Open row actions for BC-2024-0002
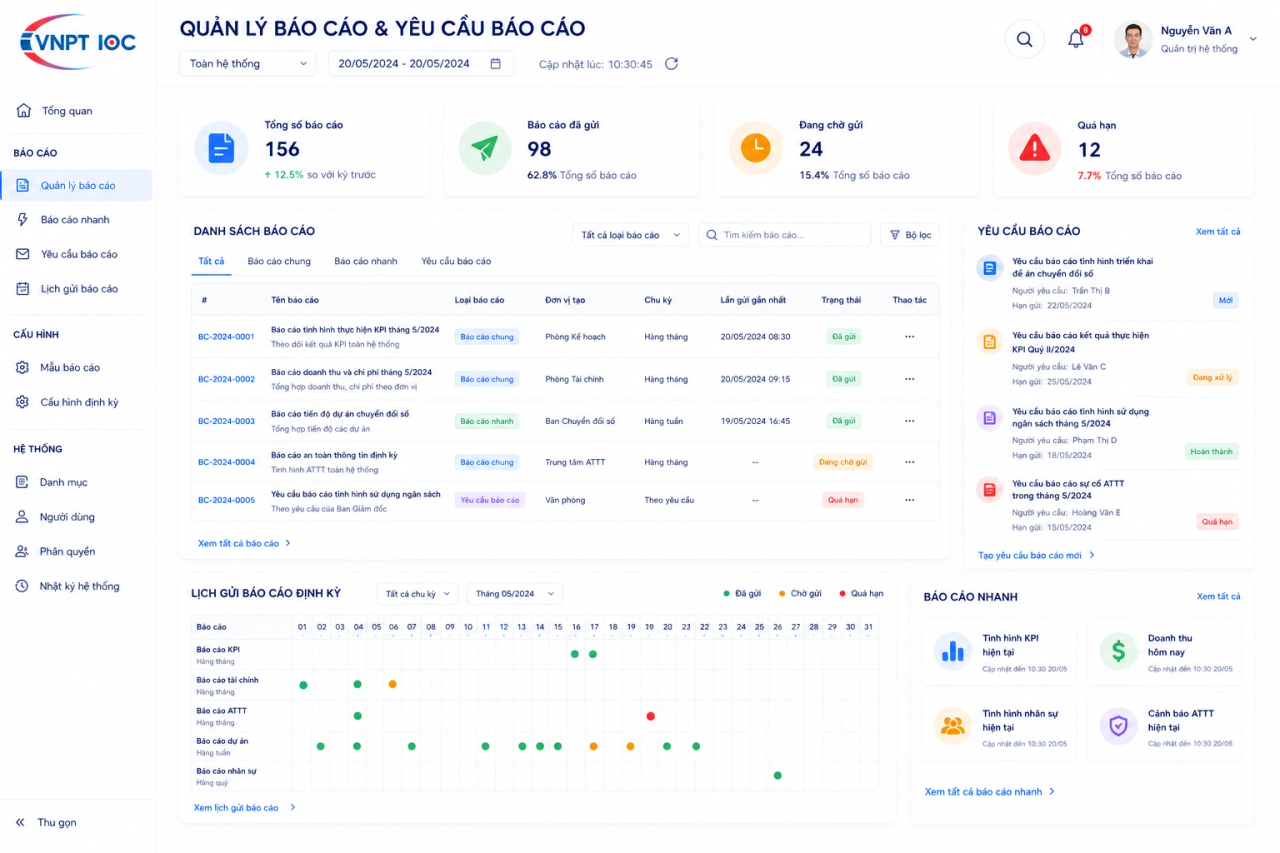This screenshot has height=853, width=1280. 909,379
